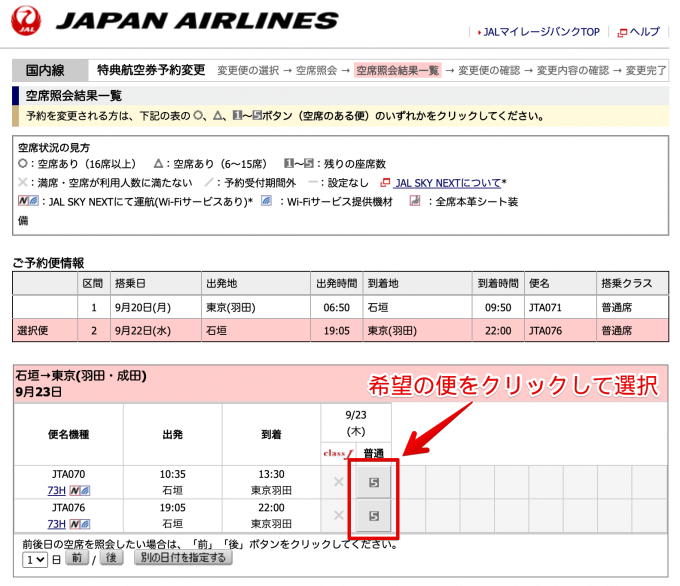The image size is (680, 586).
Task: Click the external-window icon beside ヘルプ
Action: coord(622,33)
